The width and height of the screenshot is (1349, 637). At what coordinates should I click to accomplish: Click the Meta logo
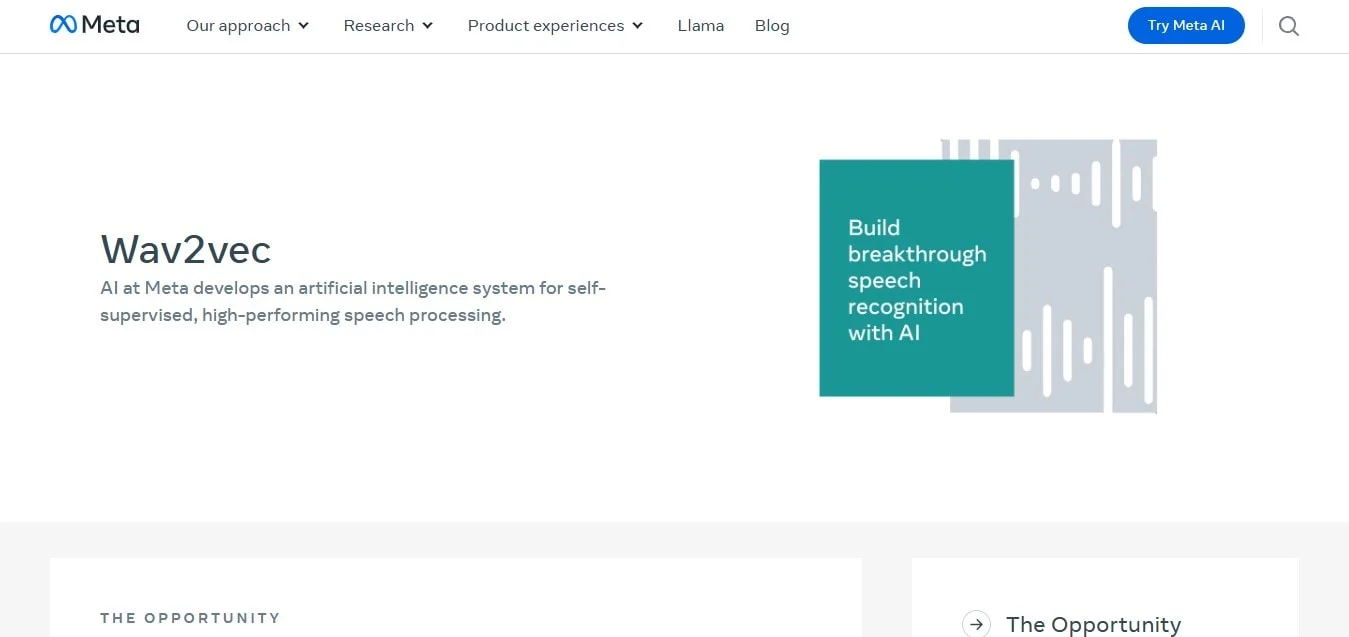pos(95,25)
